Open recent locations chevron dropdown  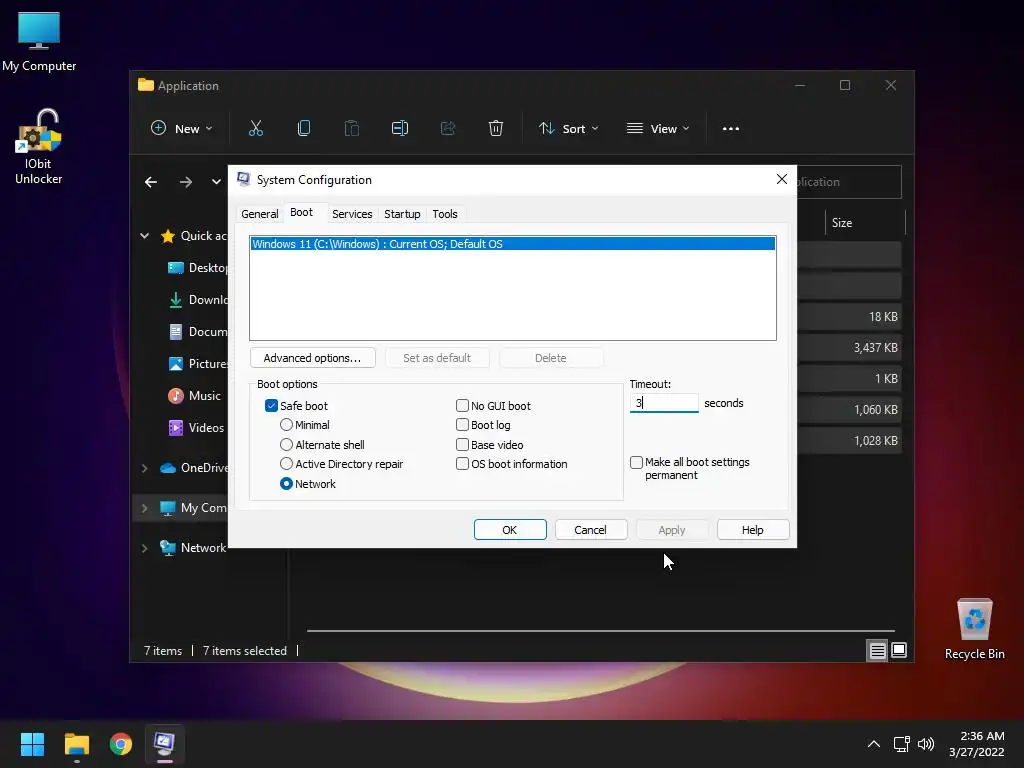[x=216, y=182]
